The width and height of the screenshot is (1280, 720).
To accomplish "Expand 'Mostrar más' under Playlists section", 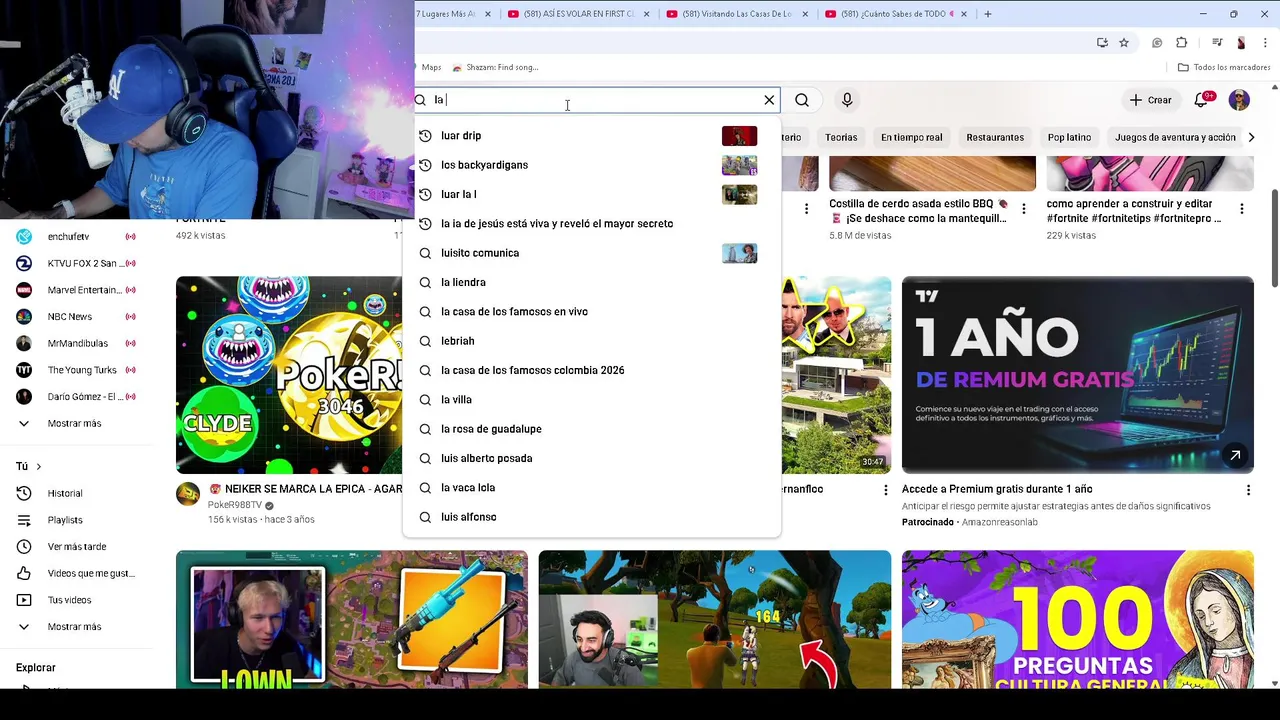I will (x=77, y=627).
